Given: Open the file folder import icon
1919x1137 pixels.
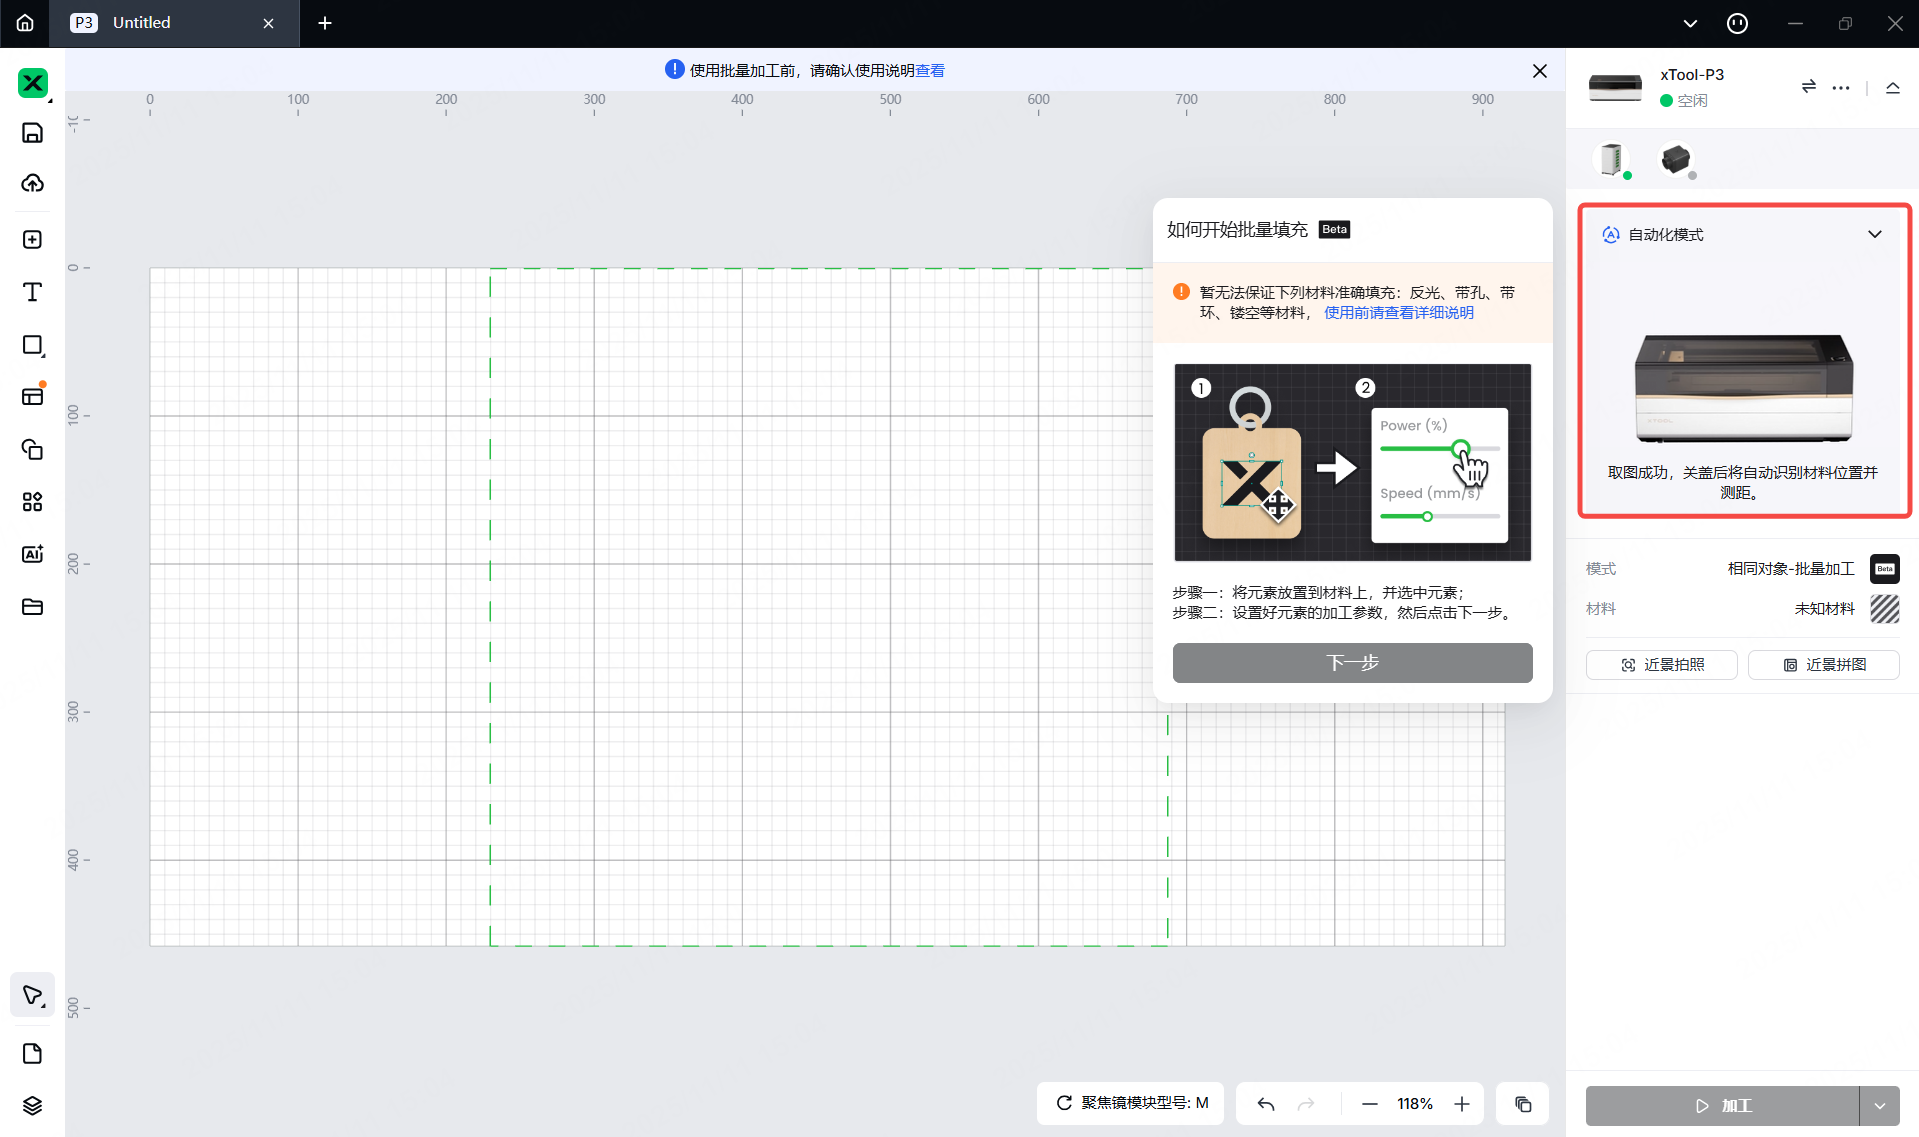Looking at the screenshot, I should click(32, 607).
